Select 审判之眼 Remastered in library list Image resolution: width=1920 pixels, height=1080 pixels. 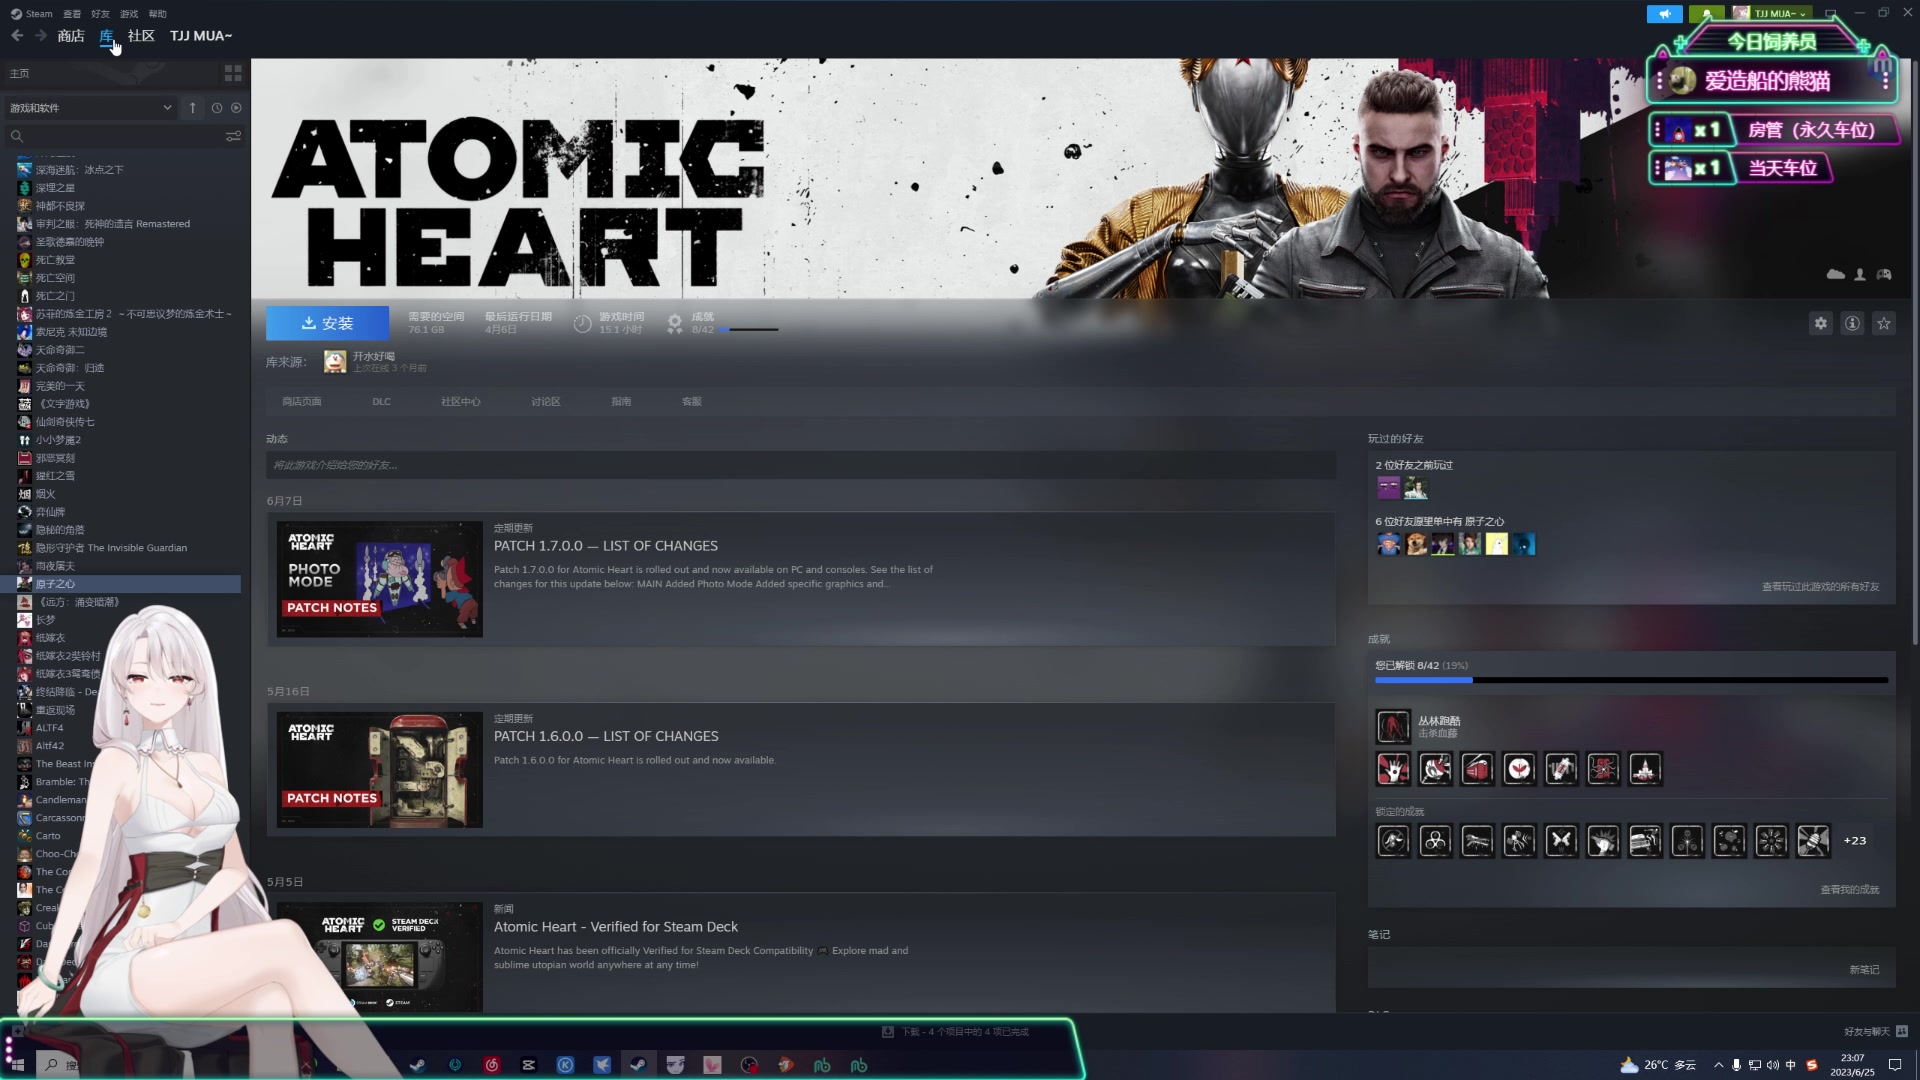click(x=113, y=224)
